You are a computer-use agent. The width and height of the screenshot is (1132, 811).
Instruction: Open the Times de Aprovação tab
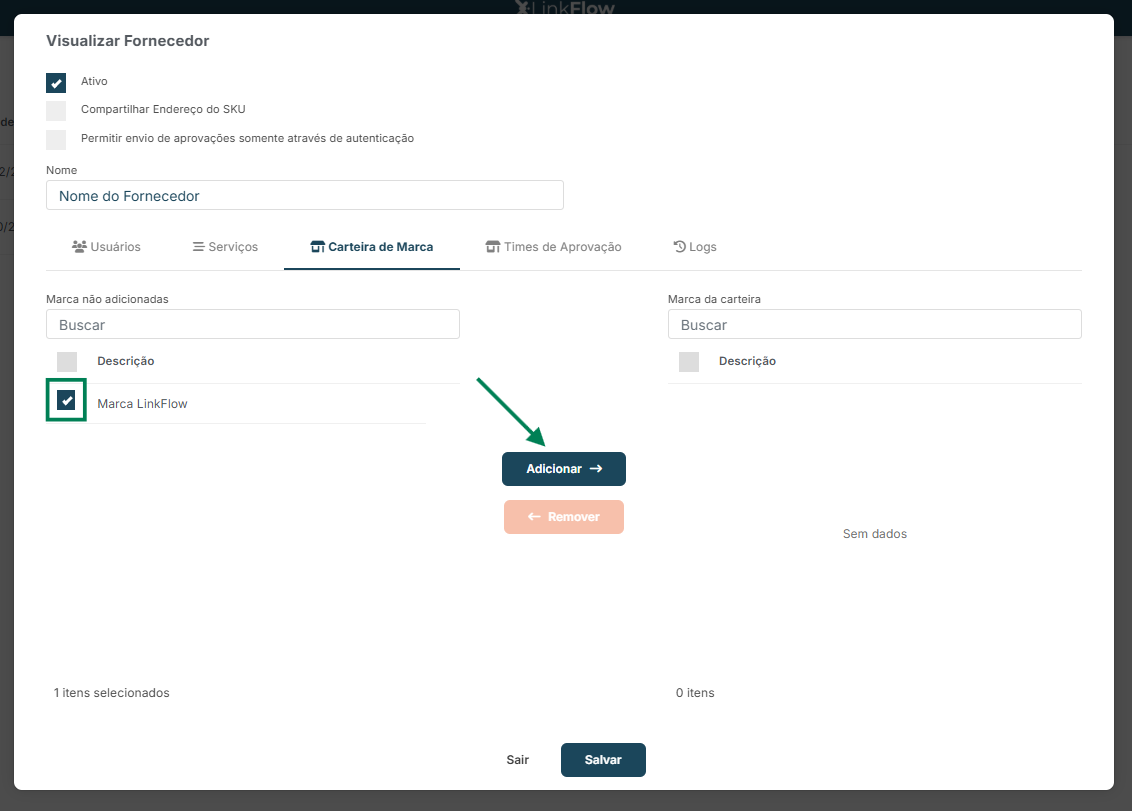coord(553,247)
